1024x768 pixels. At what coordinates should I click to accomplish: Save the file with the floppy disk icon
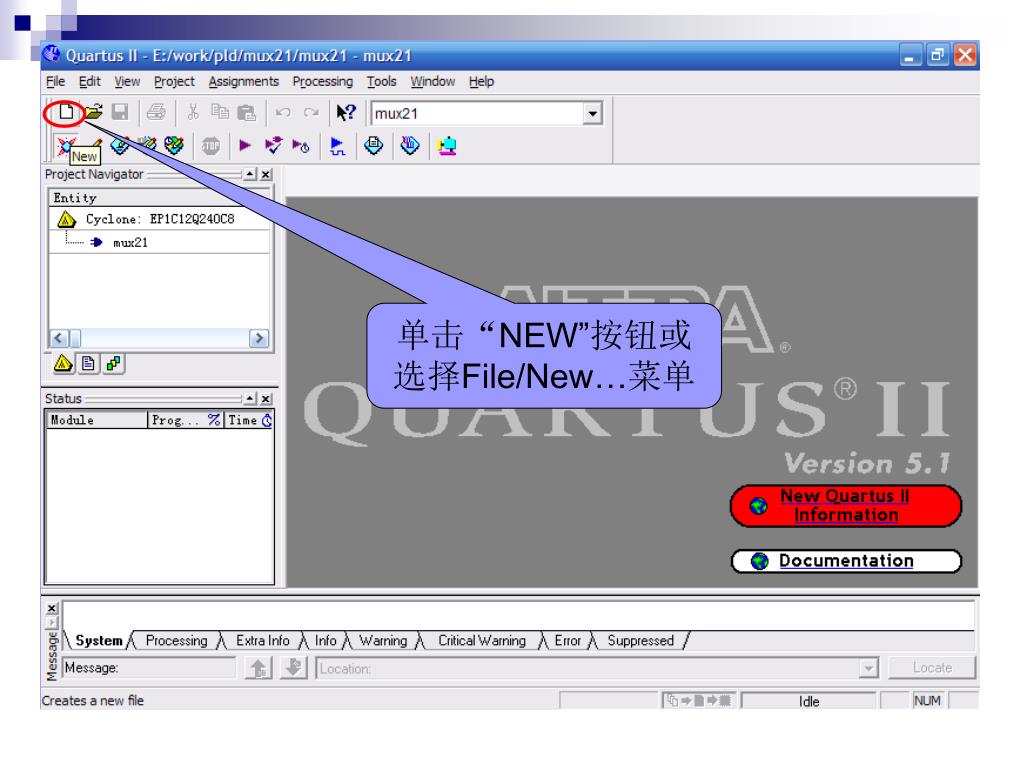click(x=120, y=112)
